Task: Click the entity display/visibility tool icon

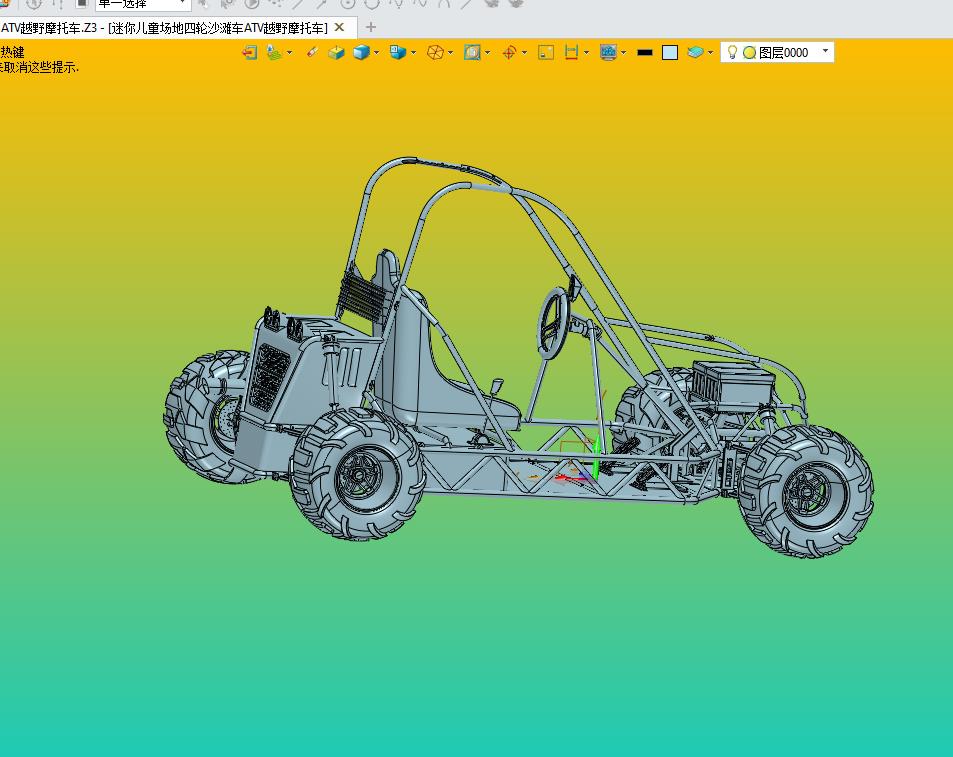Action: click(275, 52)
